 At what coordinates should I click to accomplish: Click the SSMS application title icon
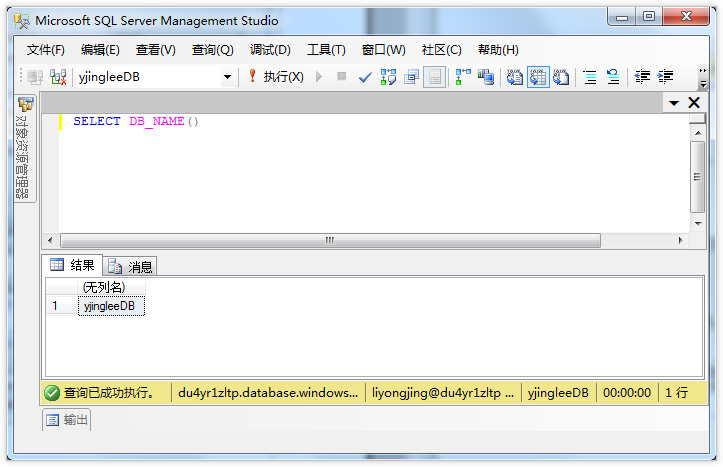pos(22,21)
